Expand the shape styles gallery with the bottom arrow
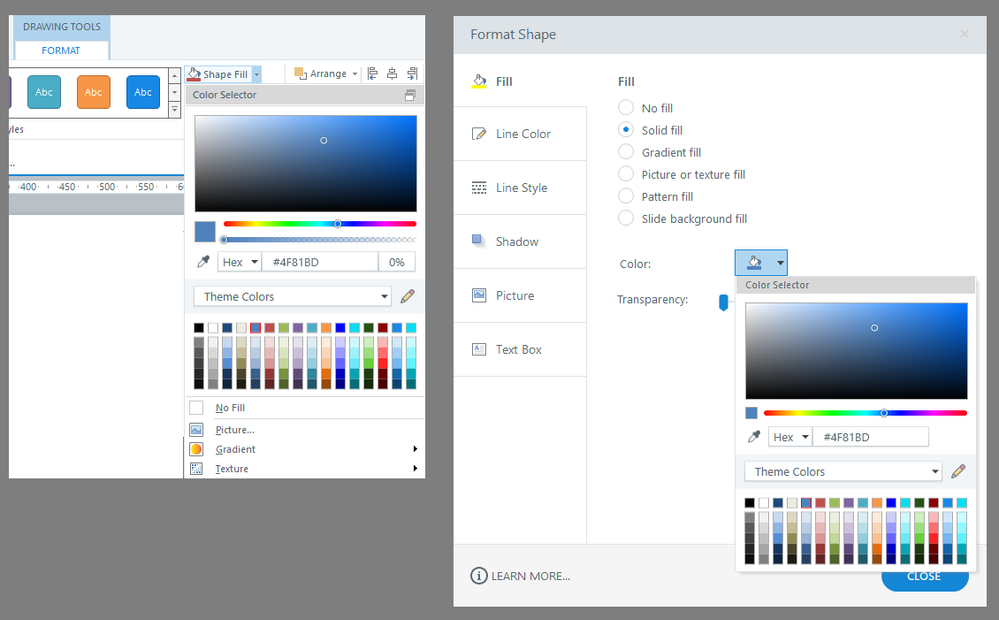Screen dimensions: 999x620 tap(175, 110)
